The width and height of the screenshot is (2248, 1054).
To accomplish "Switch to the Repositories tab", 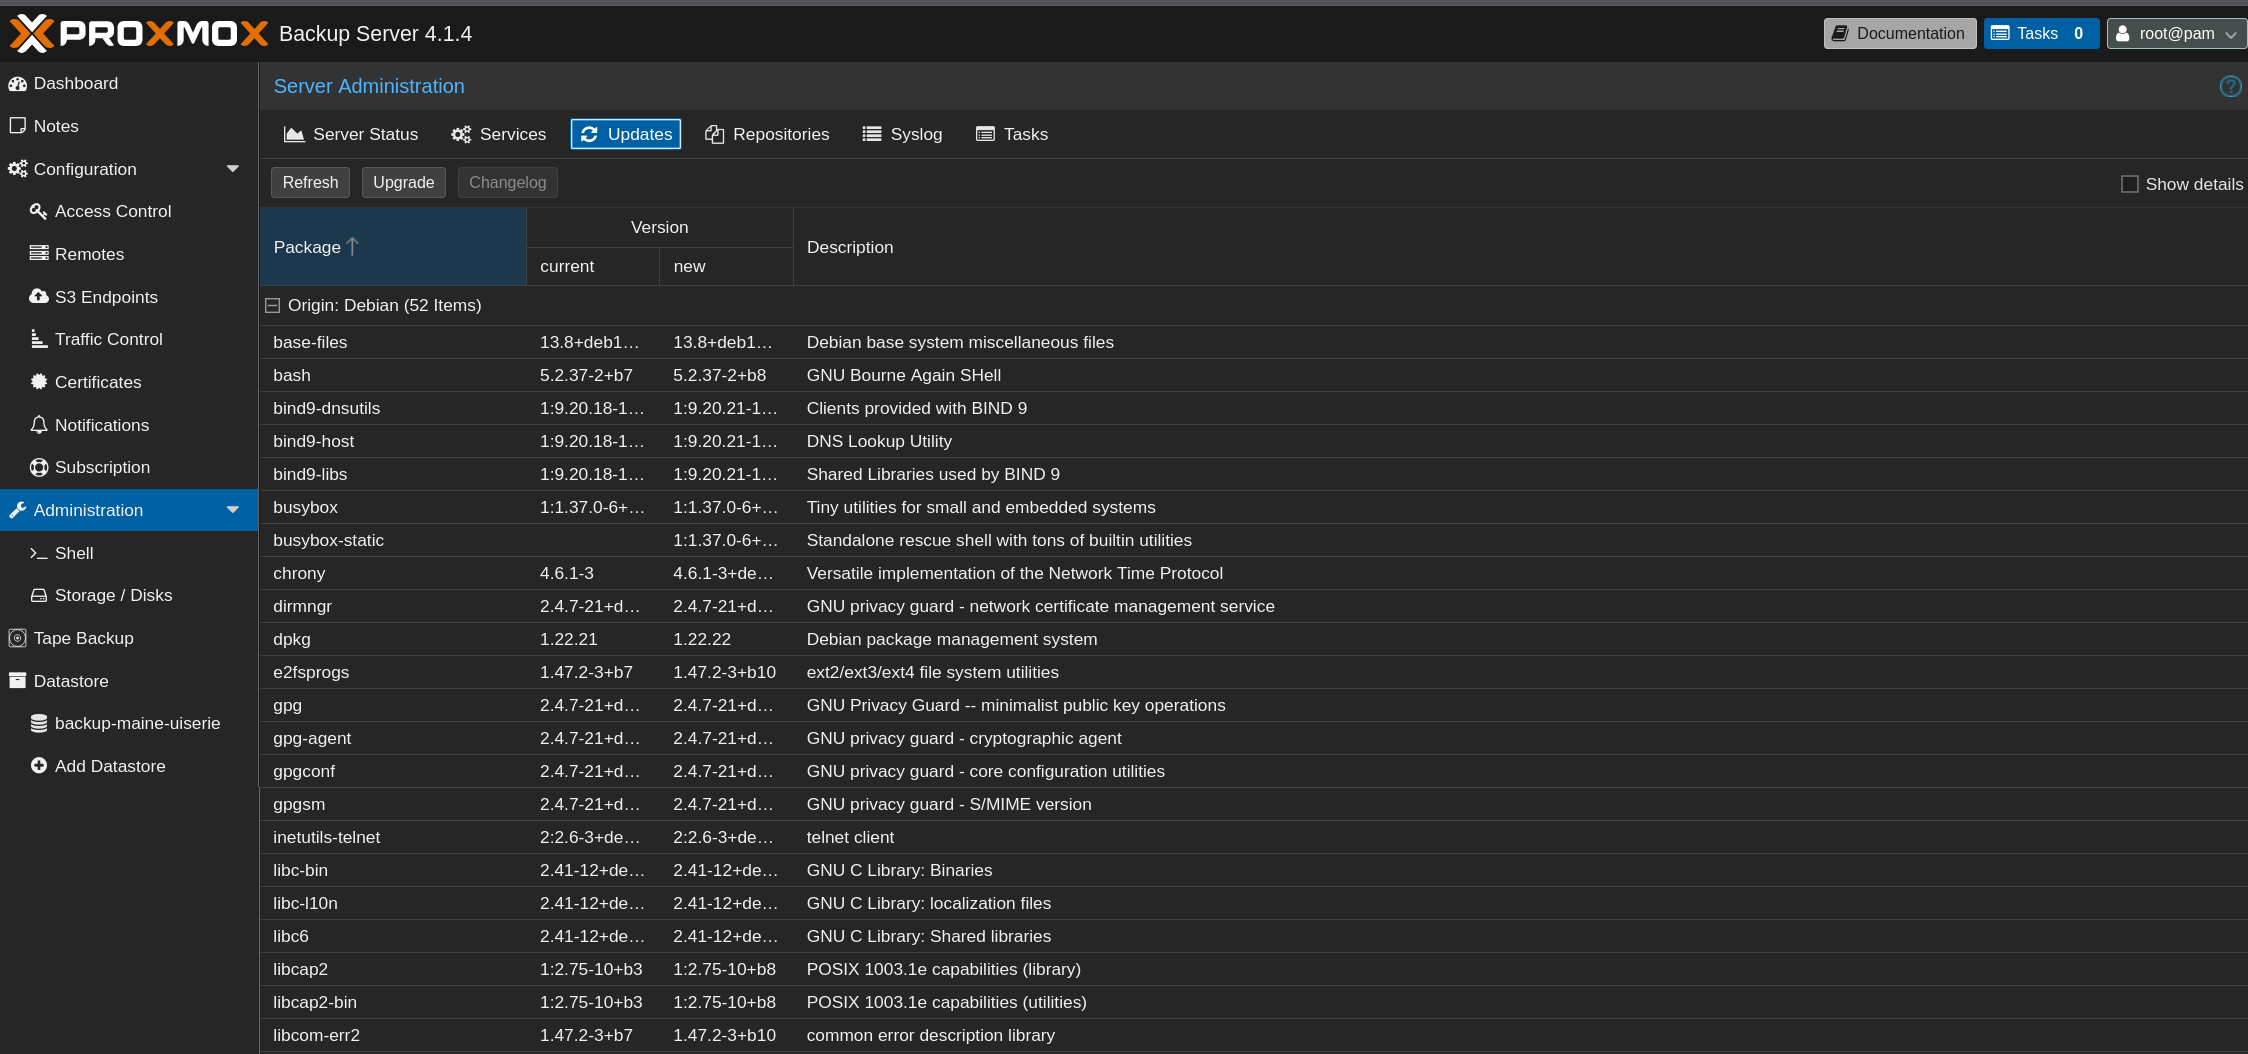I will coord(767,134).
